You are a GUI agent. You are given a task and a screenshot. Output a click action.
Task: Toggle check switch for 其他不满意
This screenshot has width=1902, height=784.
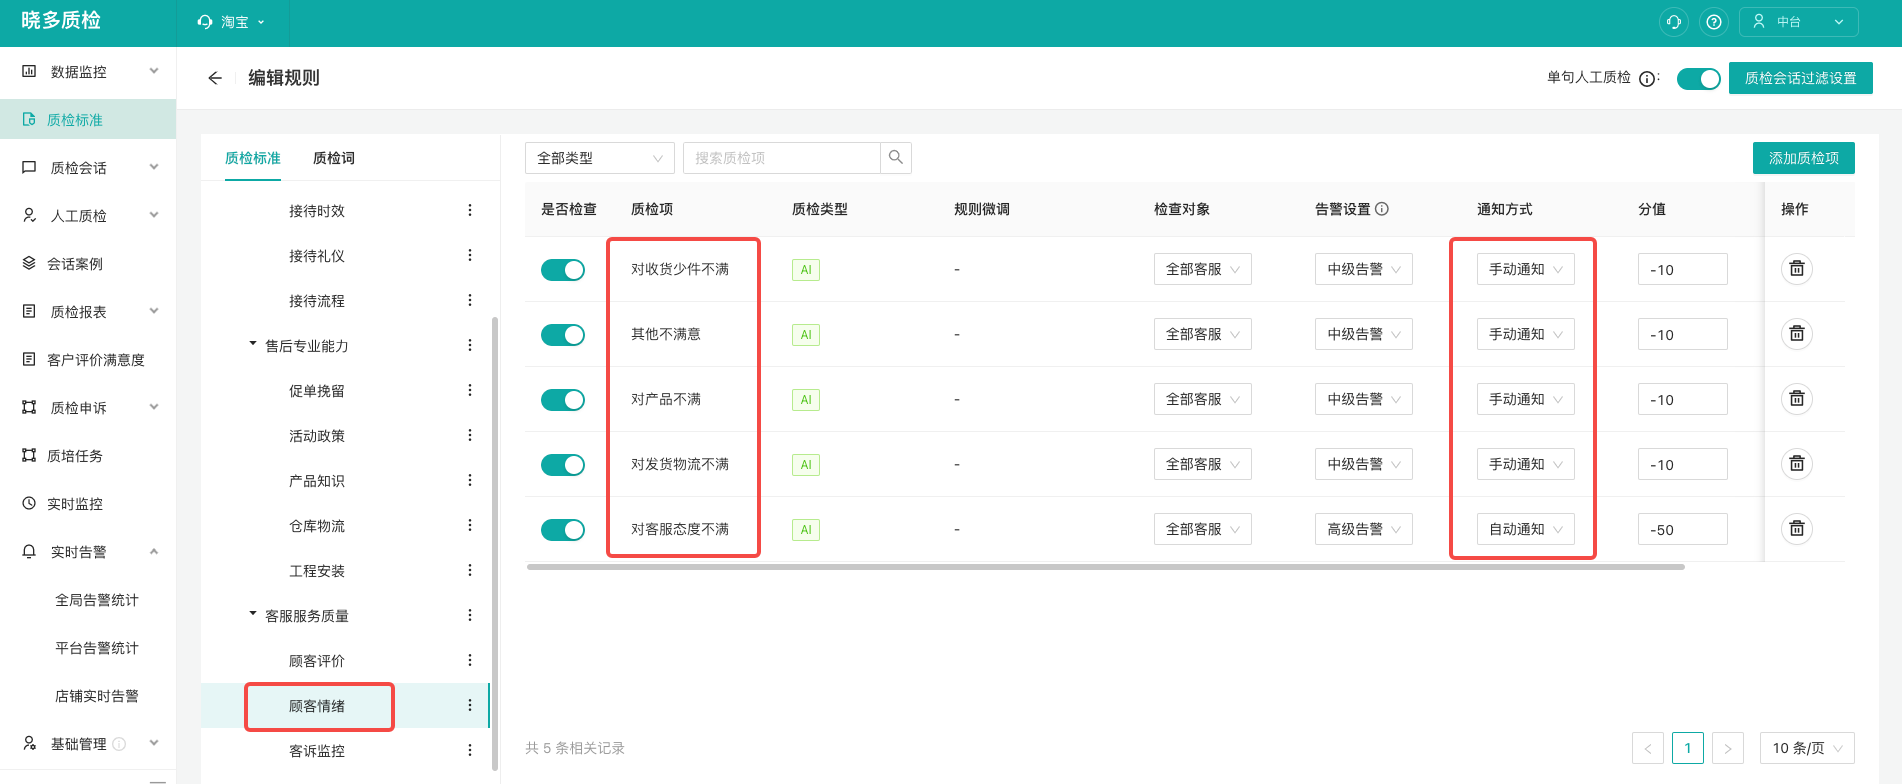(x=563, y=335)
